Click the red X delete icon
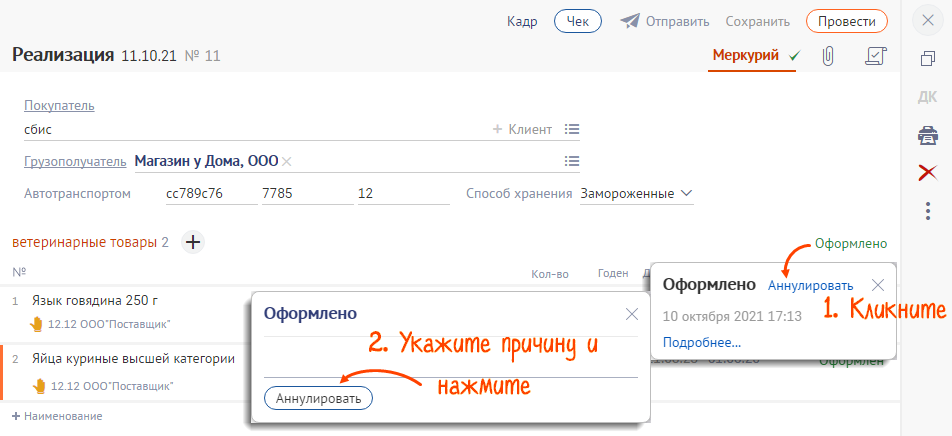The width and height of the screenshot is (952, 436). point(927,173)
